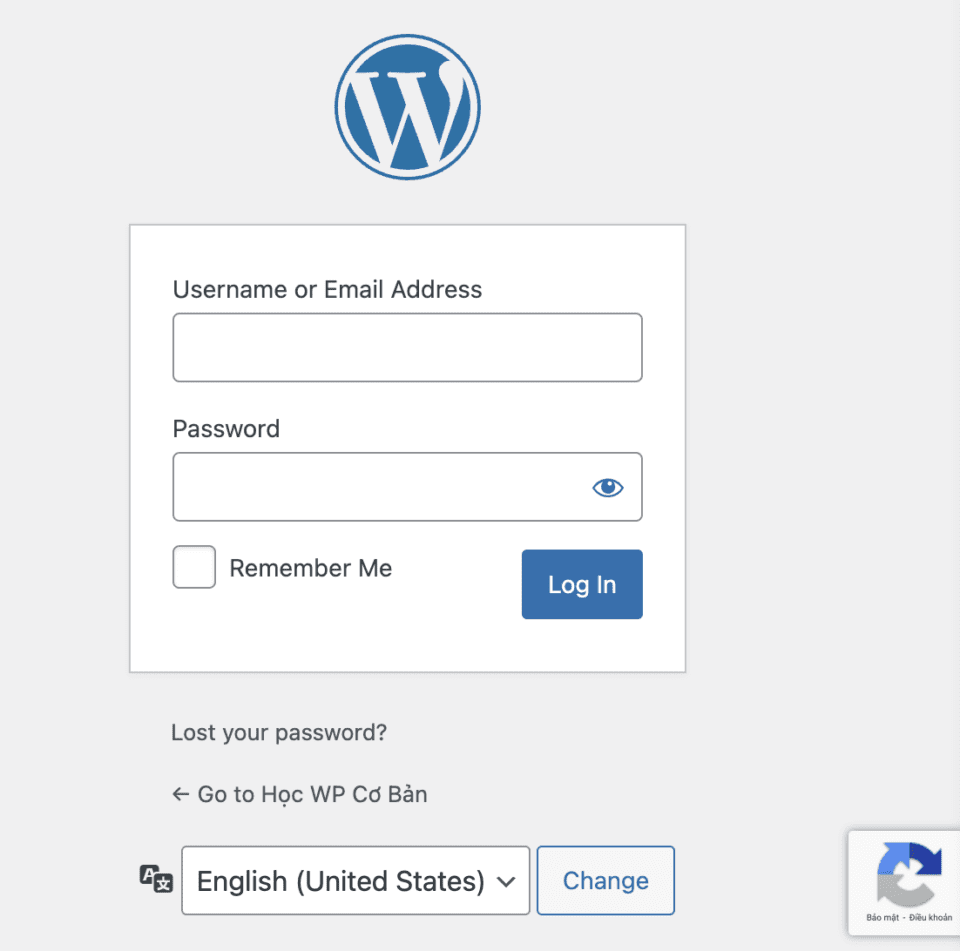This screenshot has height=951, width=960.
Task: Click the Change language button
Action: coord(605,881)
